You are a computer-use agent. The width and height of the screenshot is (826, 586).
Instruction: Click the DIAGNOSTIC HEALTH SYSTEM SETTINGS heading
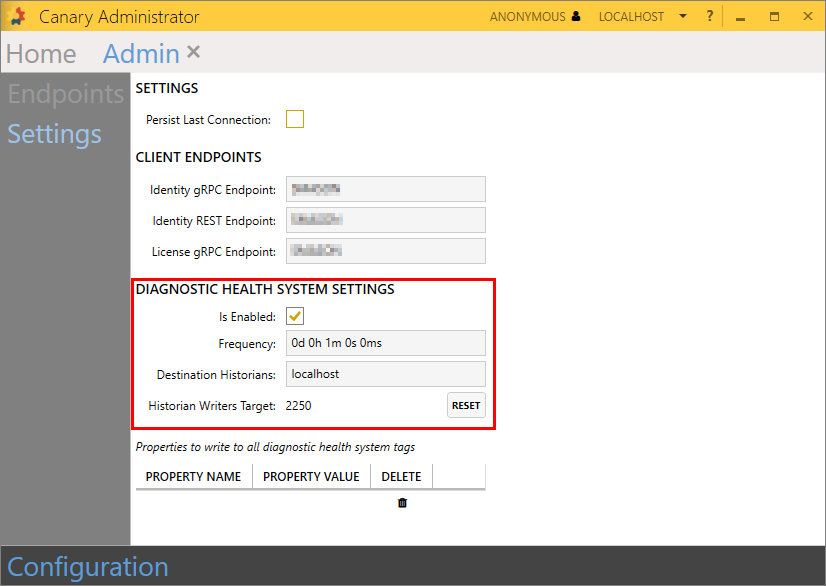(x=265, y=289)
